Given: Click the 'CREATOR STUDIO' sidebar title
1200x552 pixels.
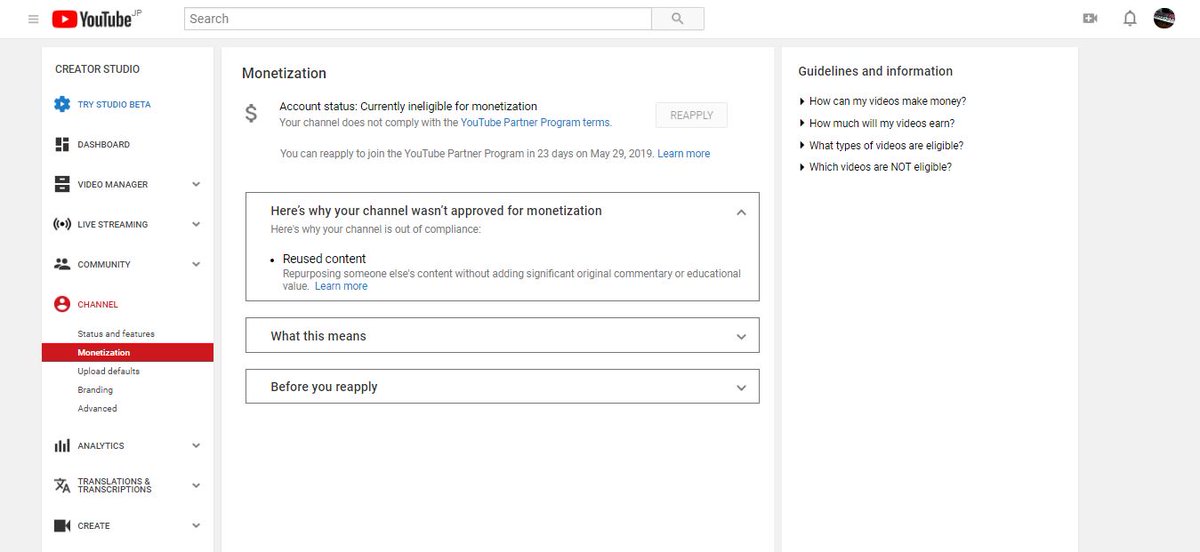Looking at the screenshot, I should (97, 69).
